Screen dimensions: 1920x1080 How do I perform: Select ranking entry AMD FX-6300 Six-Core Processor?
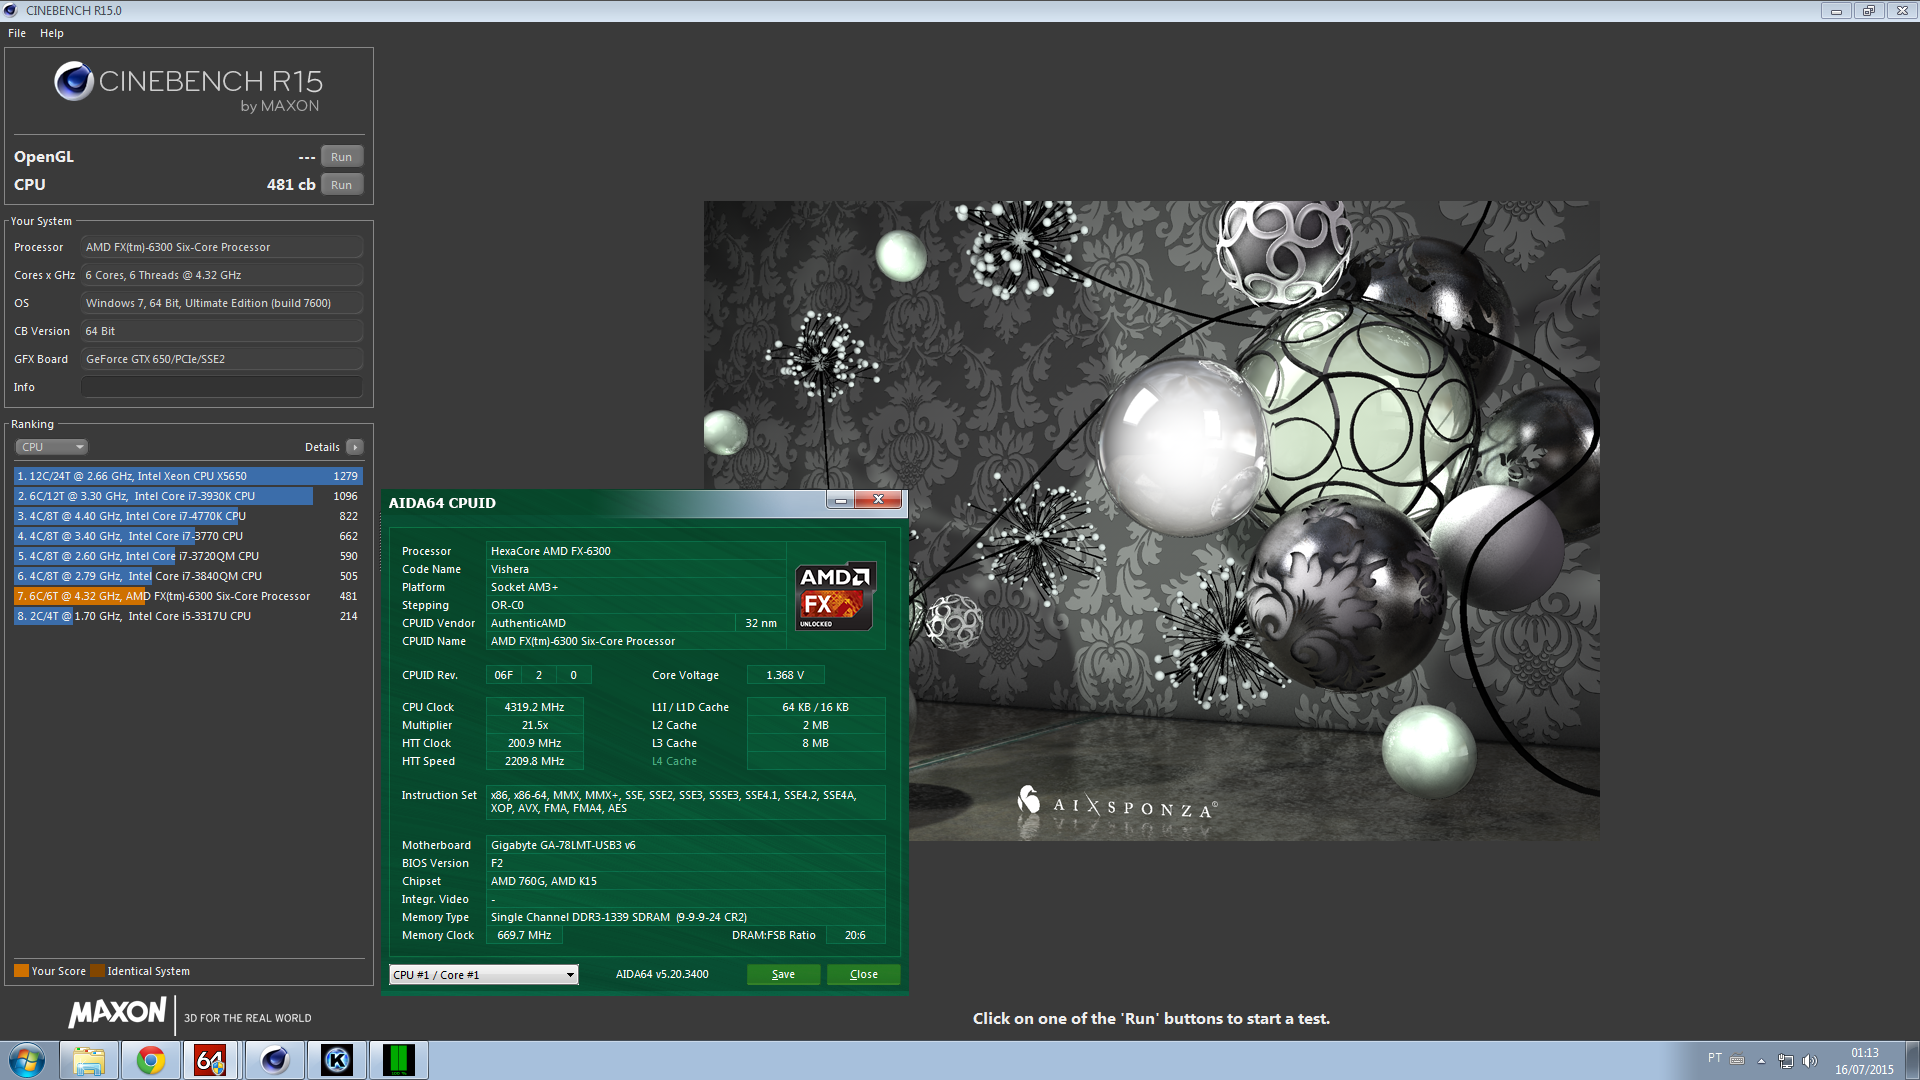[188, 596]
